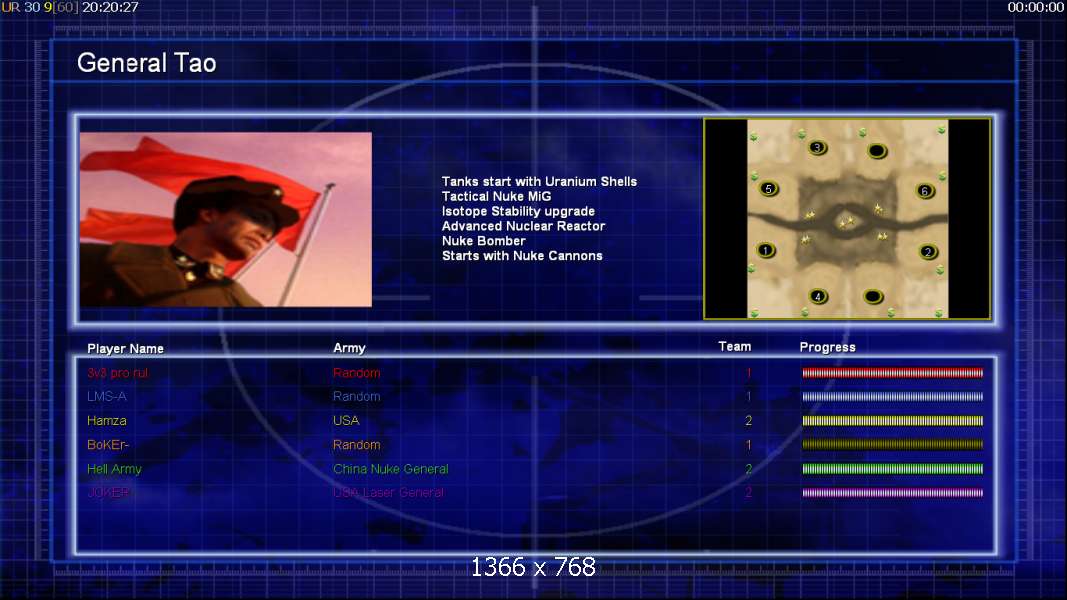Select player name "Hamza"
1067x600 pixels.
click(107, 420)
